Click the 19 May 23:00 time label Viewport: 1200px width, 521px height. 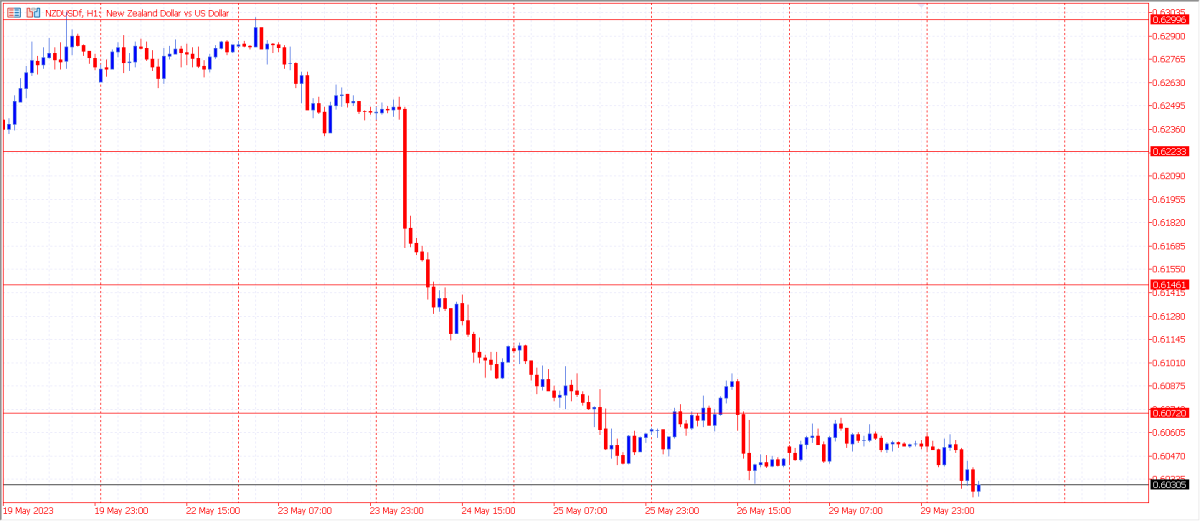click(121, 511)
